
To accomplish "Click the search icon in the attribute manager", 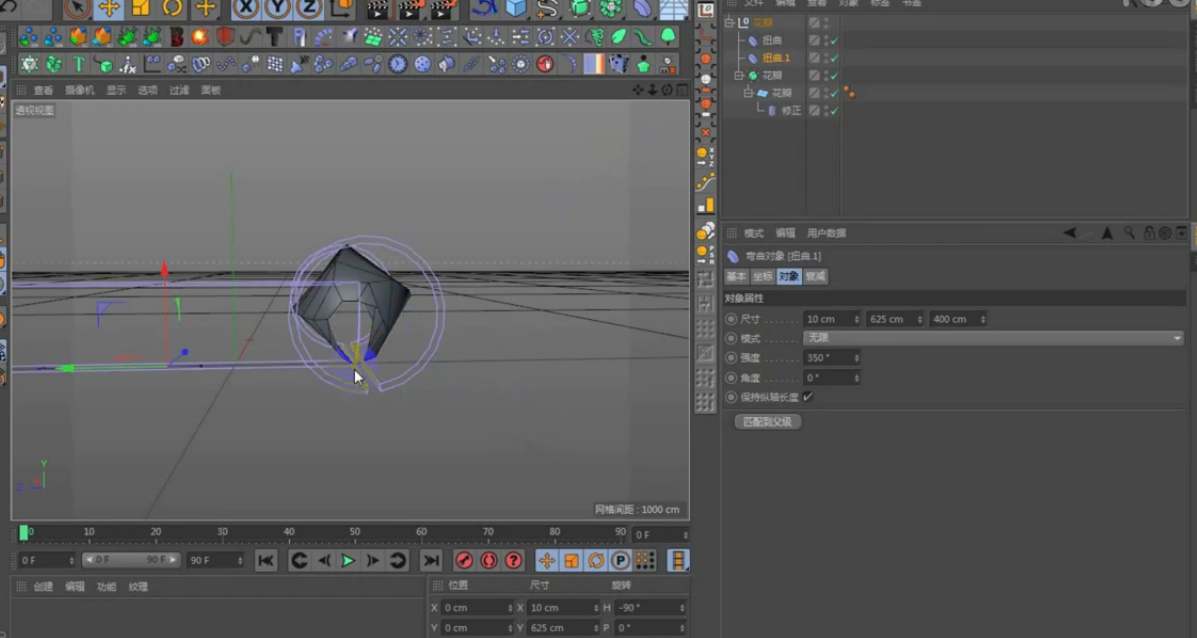I will 1129,233.
